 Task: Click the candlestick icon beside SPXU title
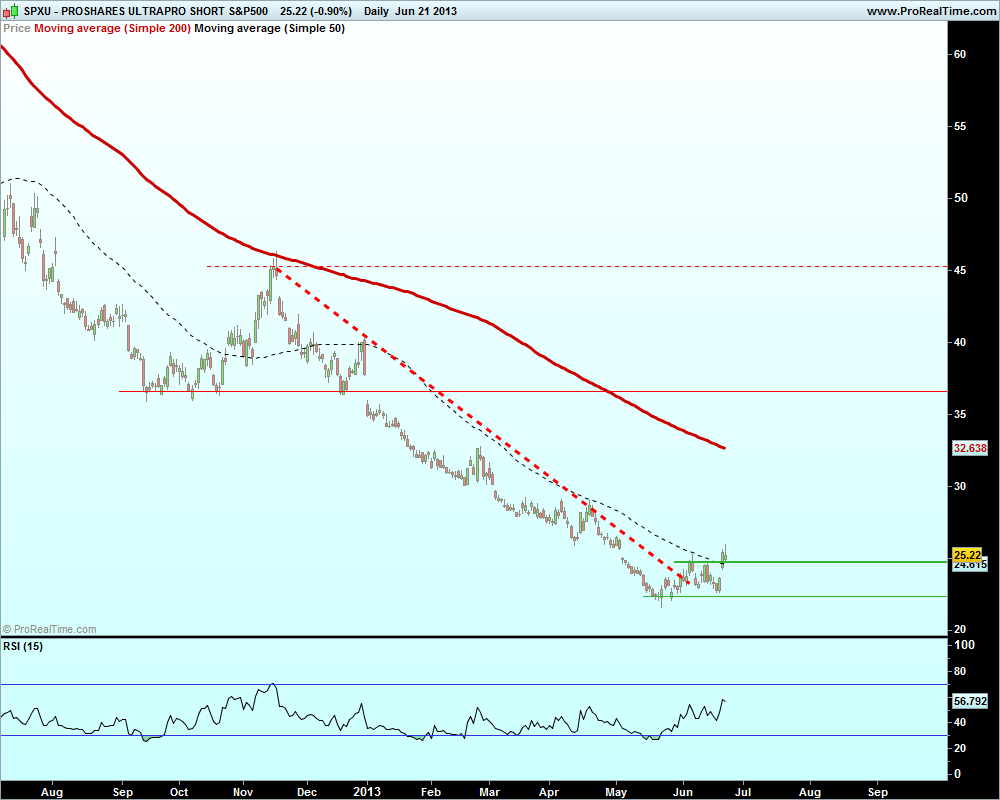pyautogui.click(x=11, y=11)
